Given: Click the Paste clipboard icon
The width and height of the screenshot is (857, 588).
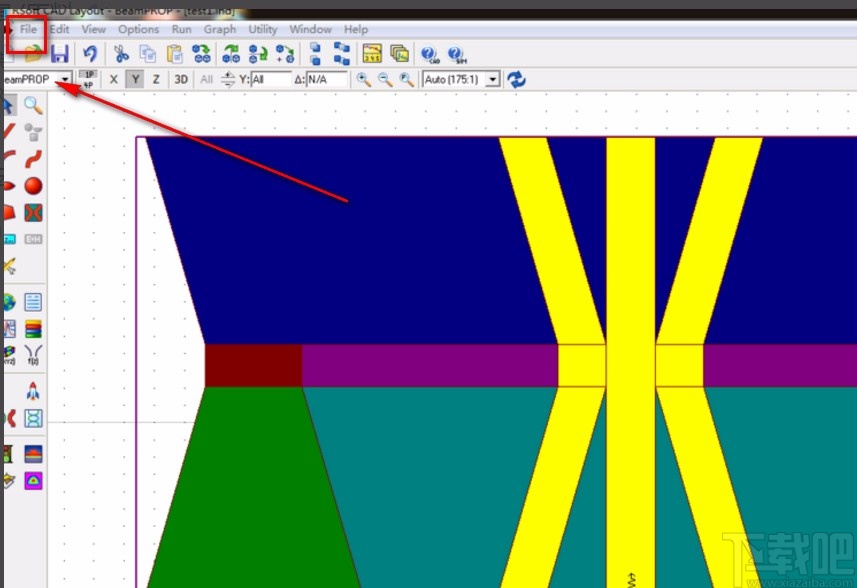Looking at the screenshot, I should 177,54.
